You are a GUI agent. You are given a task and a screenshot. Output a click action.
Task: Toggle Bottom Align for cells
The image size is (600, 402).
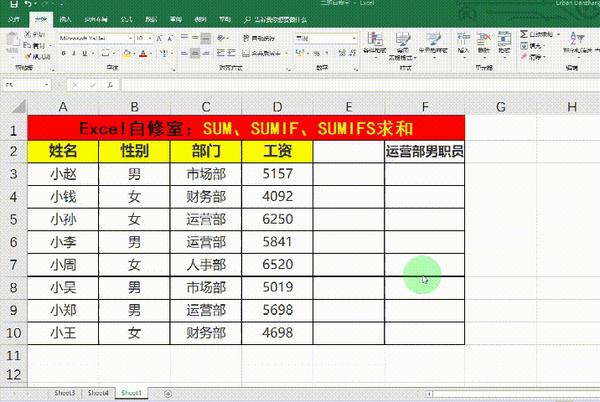click(206, 38)
